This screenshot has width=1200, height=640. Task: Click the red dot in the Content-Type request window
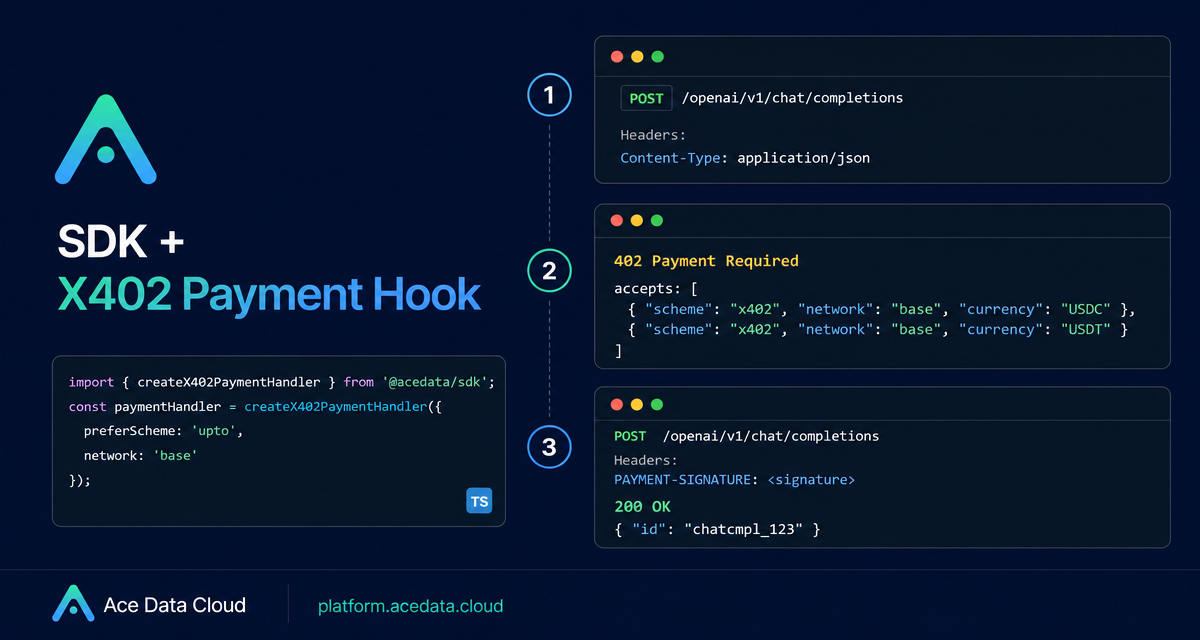tap(617, 57)
